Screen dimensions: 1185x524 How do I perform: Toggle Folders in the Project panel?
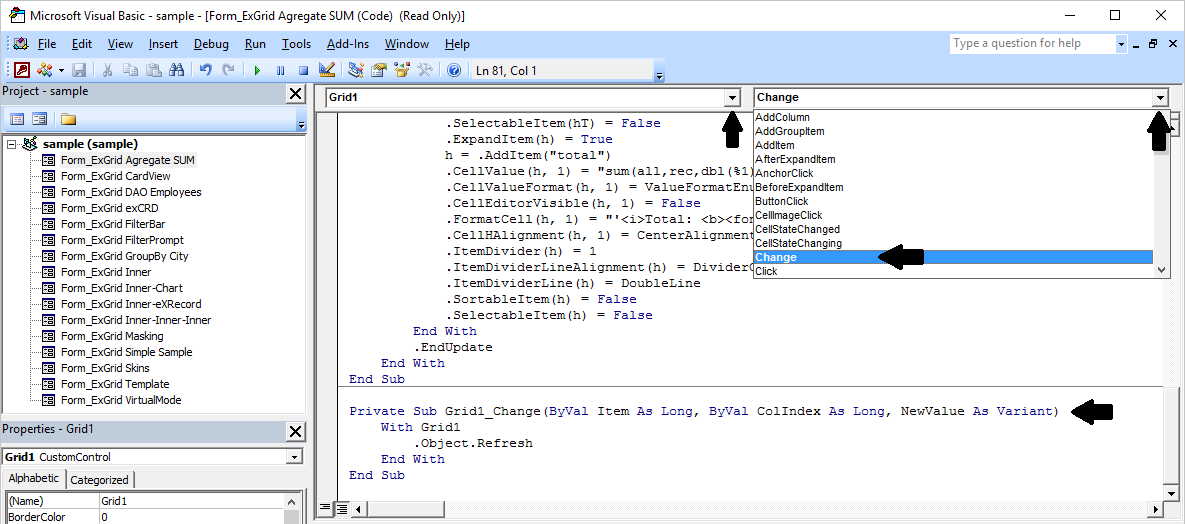pos(68,119)
